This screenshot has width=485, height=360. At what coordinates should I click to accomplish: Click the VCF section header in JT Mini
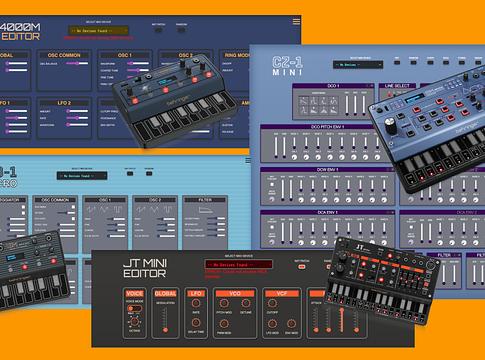[x=282, y=294]
